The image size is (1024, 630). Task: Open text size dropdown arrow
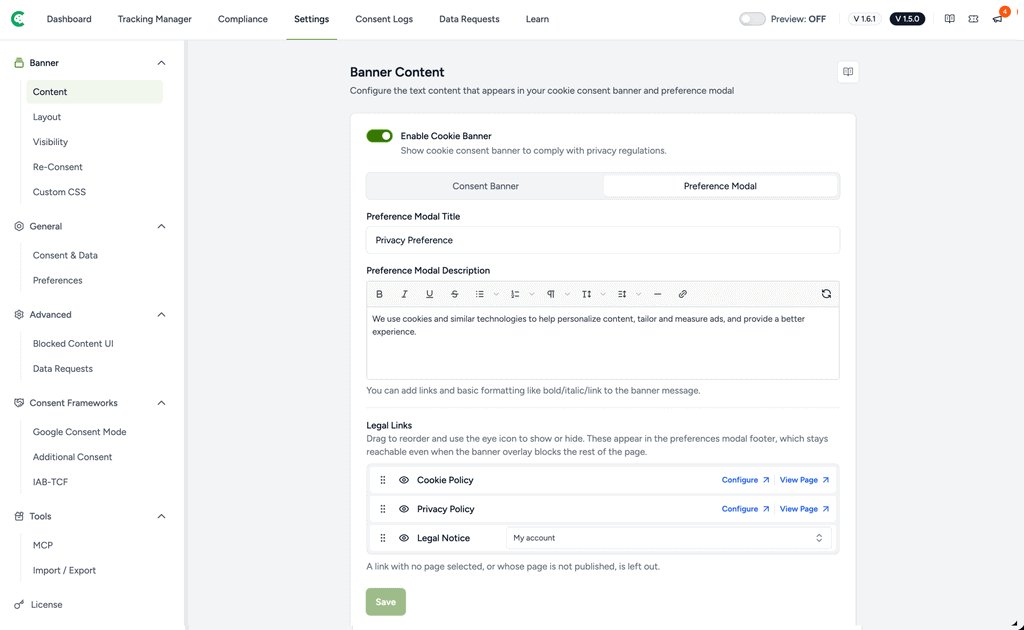pyautogui.click(x=603, y=294)
